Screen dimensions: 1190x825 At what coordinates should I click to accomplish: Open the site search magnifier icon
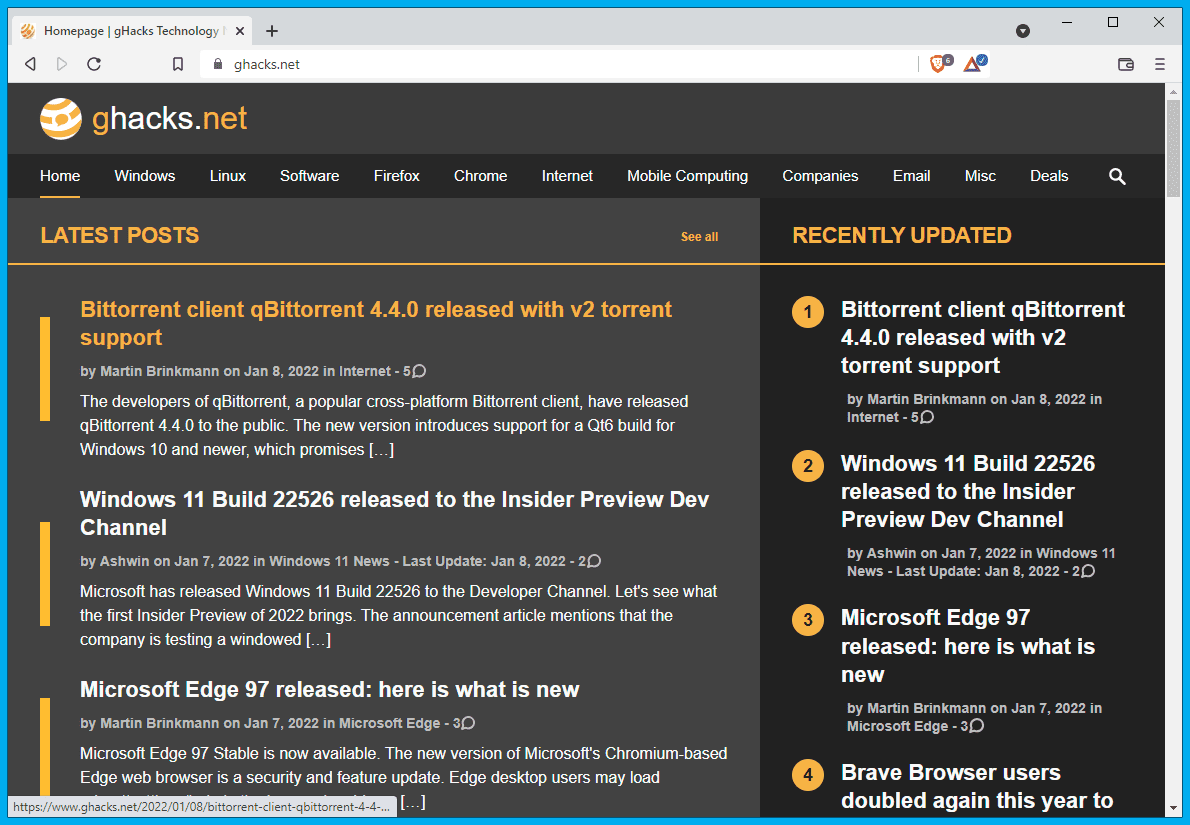[1117, 176]
